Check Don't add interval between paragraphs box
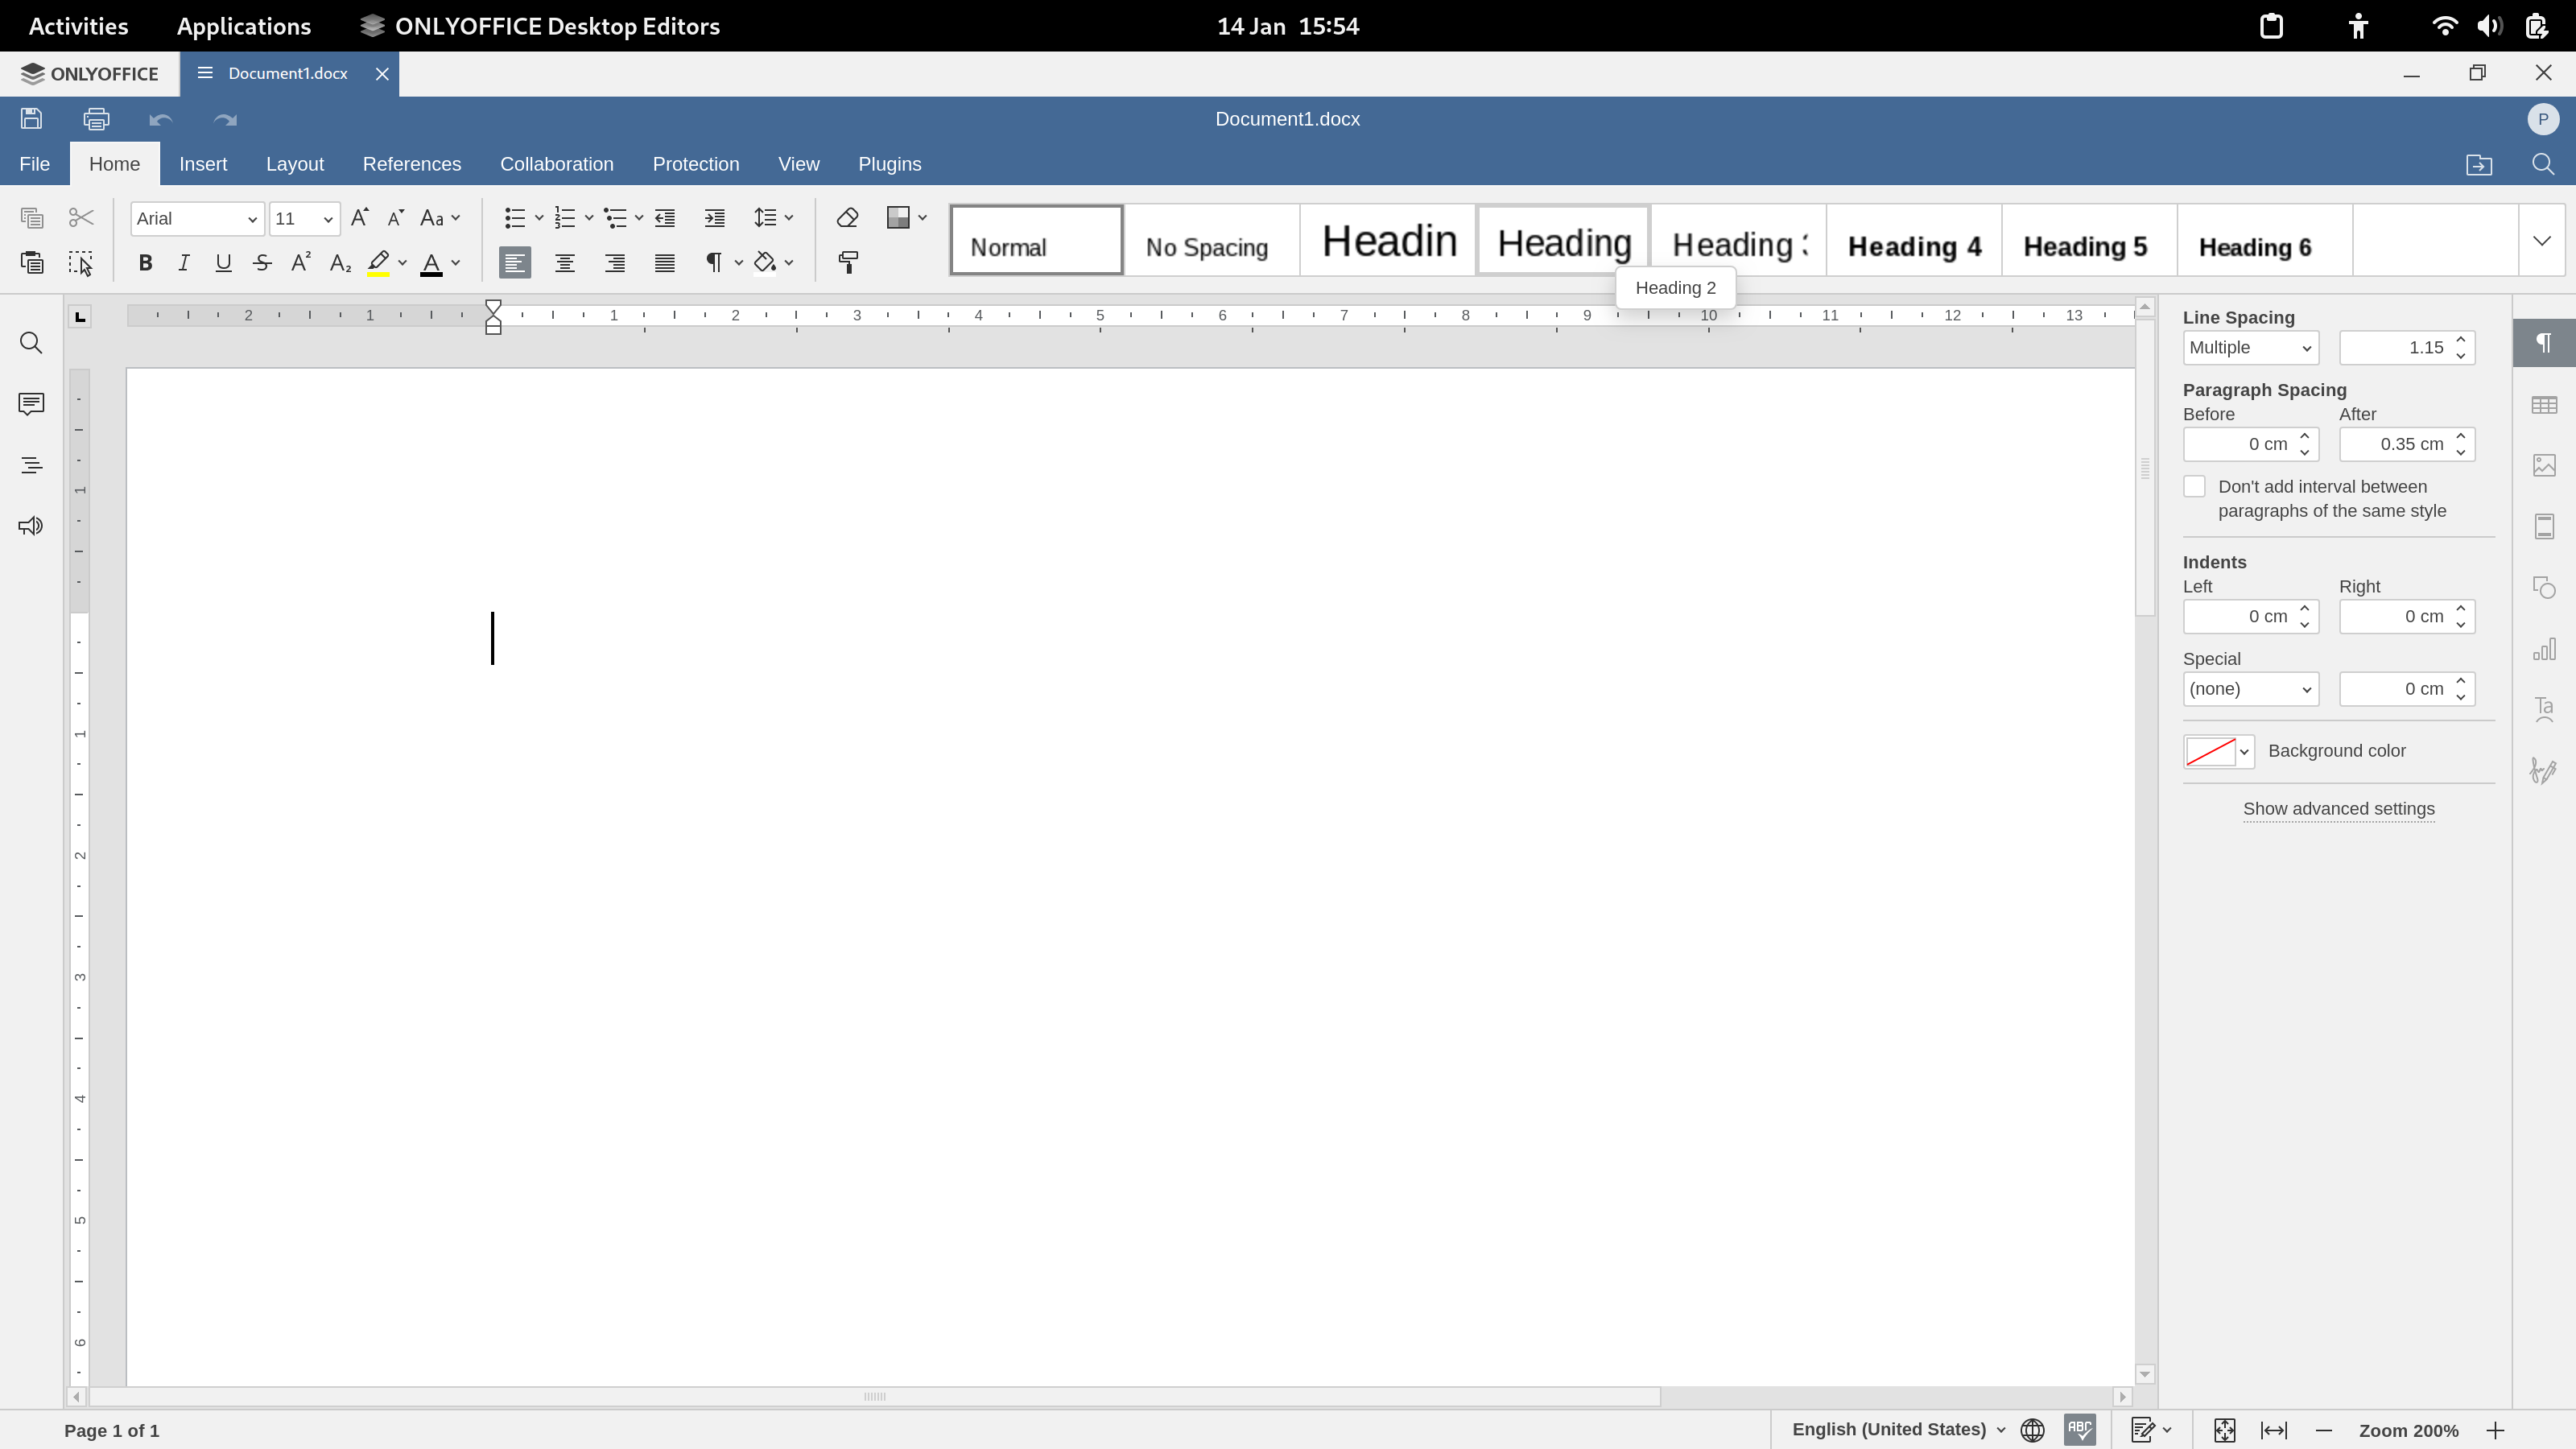Screen dimensions: 2576x1449 tap(2194, 487)
